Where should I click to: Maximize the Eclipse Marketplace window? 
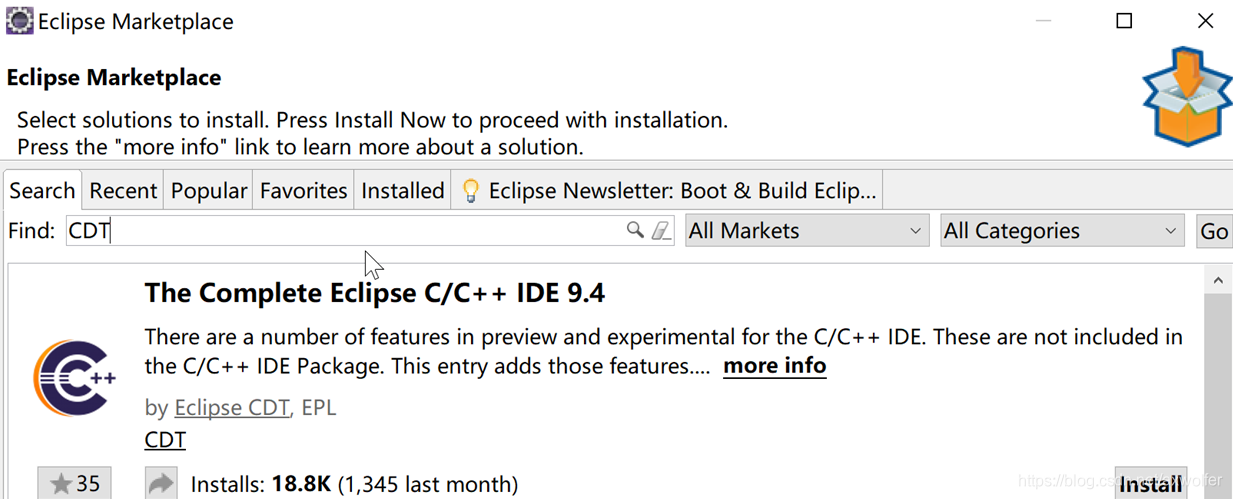coord(1124,21)
